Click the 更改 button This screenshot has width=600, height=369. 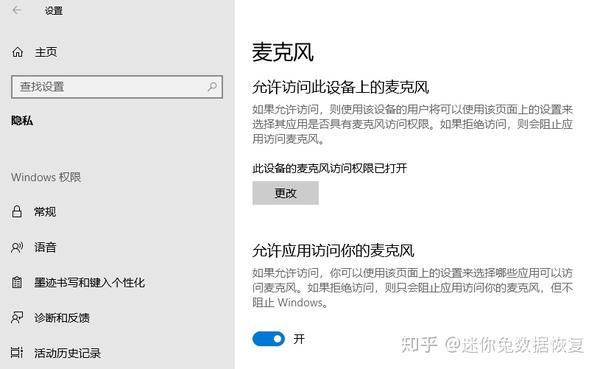click(x=285, y=193)
